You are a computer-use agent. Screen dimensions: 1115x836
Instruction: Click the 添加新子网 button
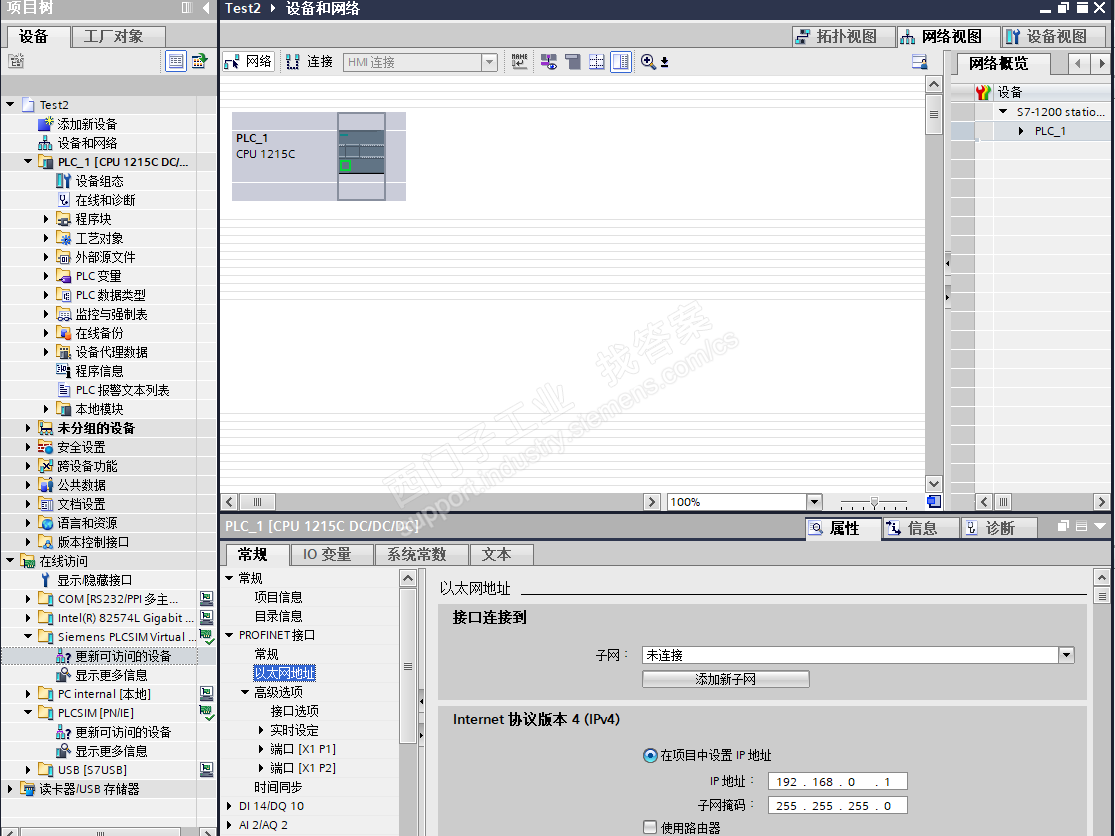(725, 679)
